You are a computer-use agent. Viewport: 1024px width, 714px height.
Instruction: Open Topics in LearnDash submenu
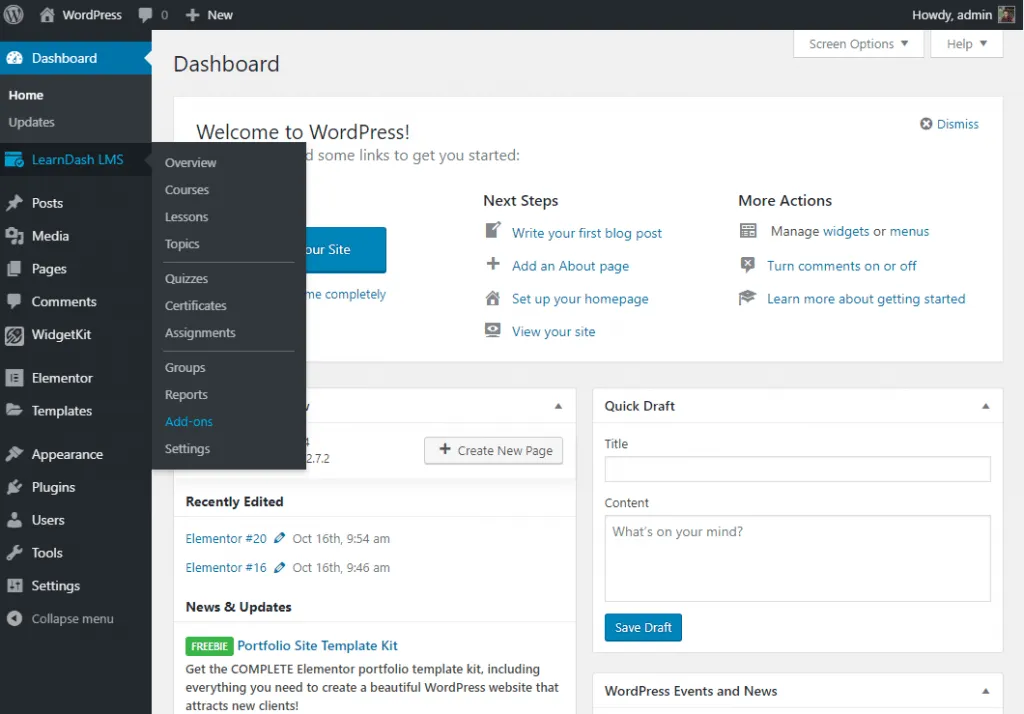[182, 244]
